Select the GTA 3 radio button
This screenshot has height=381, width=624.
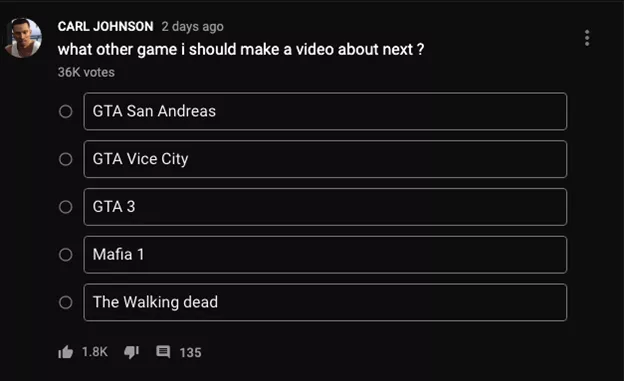click(x=66, y=207)
